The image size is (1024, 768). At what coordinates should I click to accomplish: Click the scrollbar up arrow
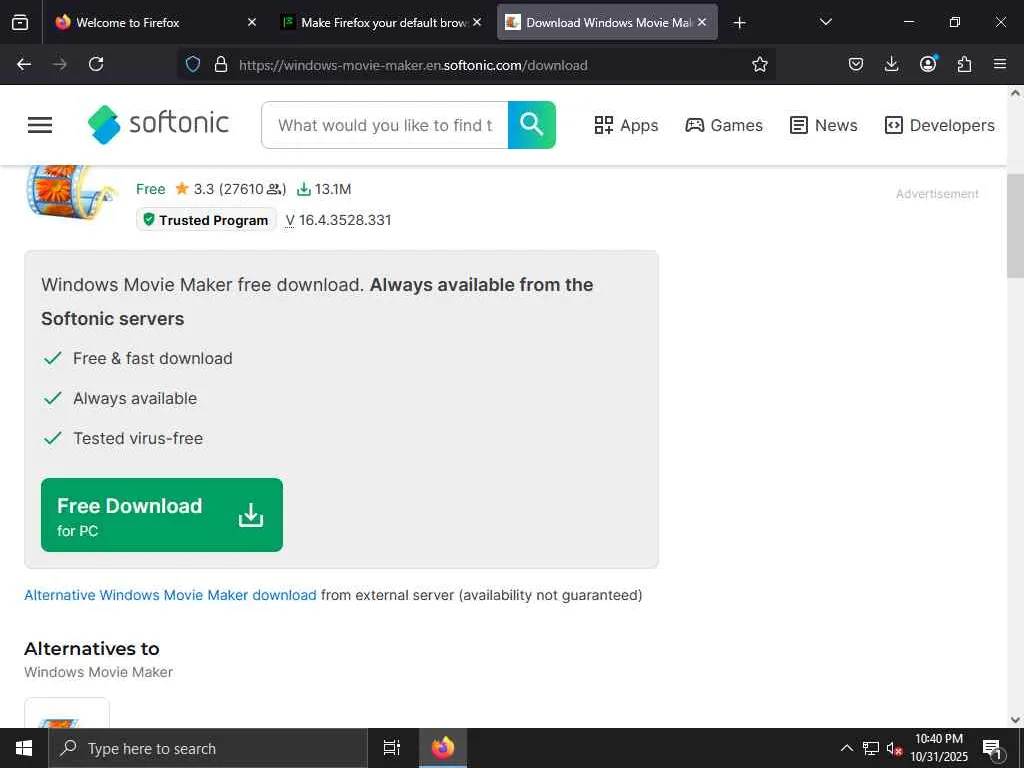[x=1015, y=93]
